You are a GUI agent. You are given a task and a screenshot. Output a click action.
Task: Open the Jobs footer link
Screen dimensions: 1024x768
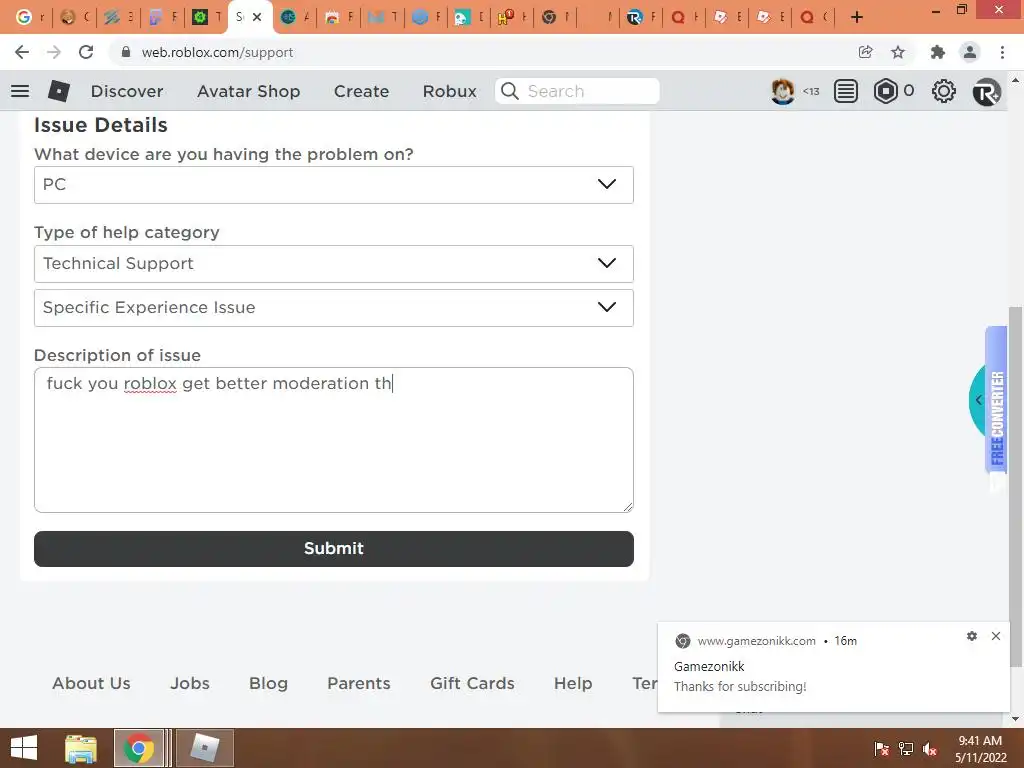click(190, 683)
